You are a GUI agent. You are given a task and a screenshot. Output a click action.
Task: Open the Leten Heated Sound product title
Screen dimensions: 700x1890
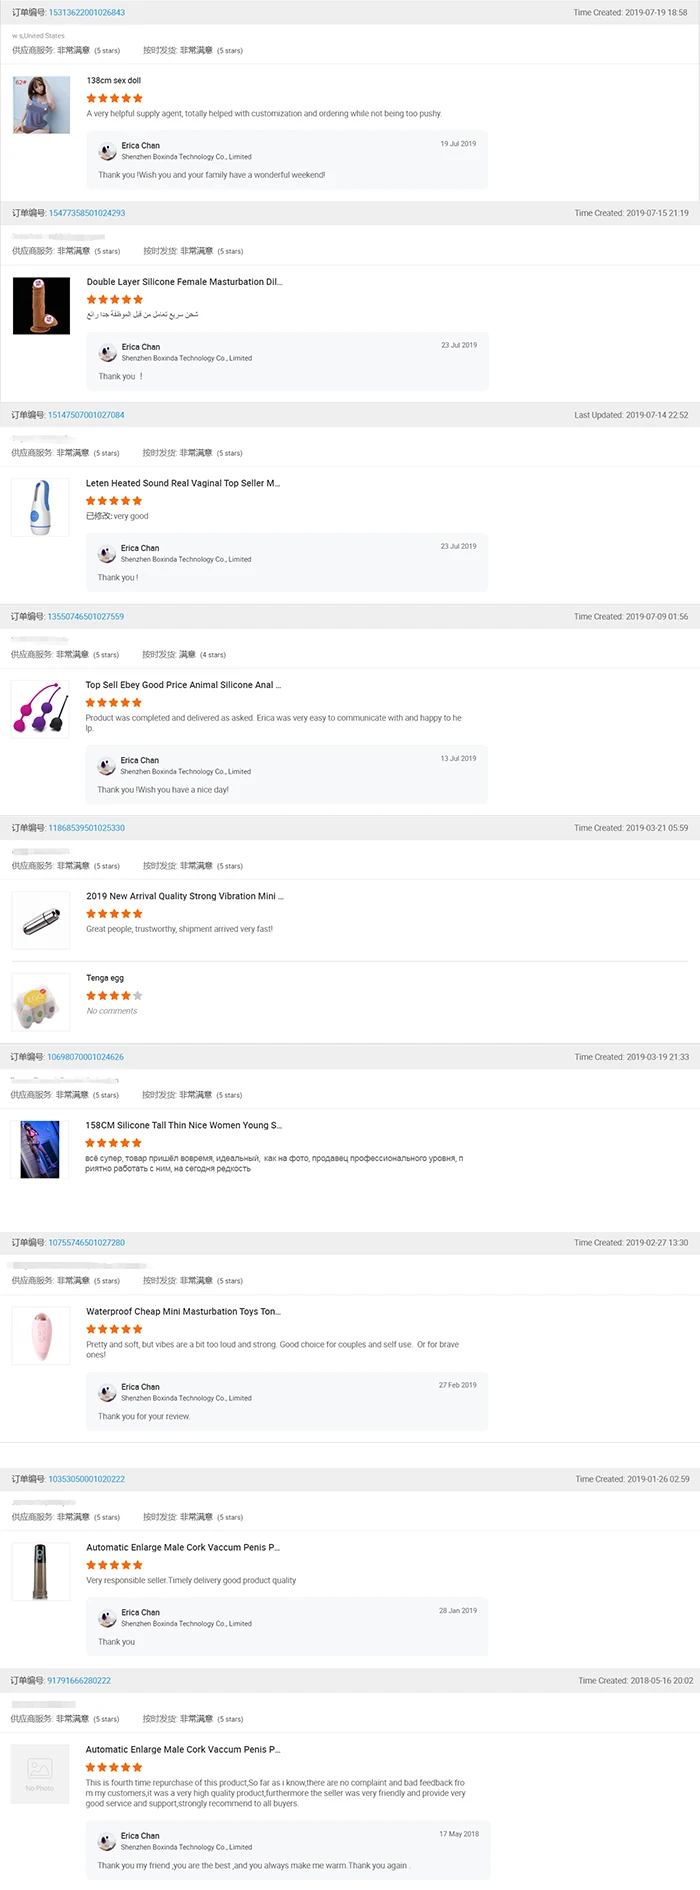coord(183,483)
